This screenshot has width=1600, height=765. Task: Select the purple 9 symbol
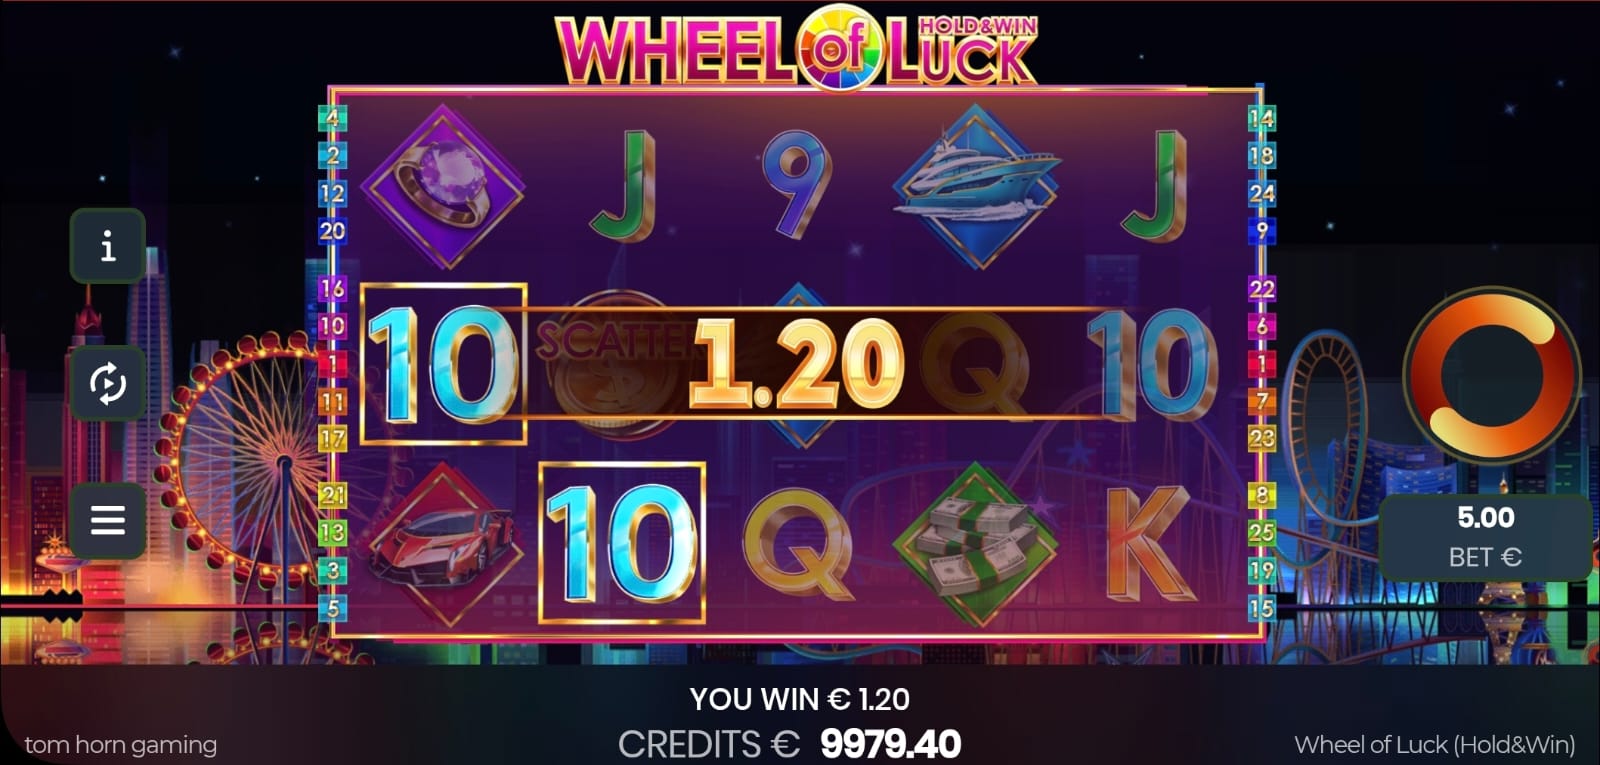pyautogui.click(x=796, y=185)
